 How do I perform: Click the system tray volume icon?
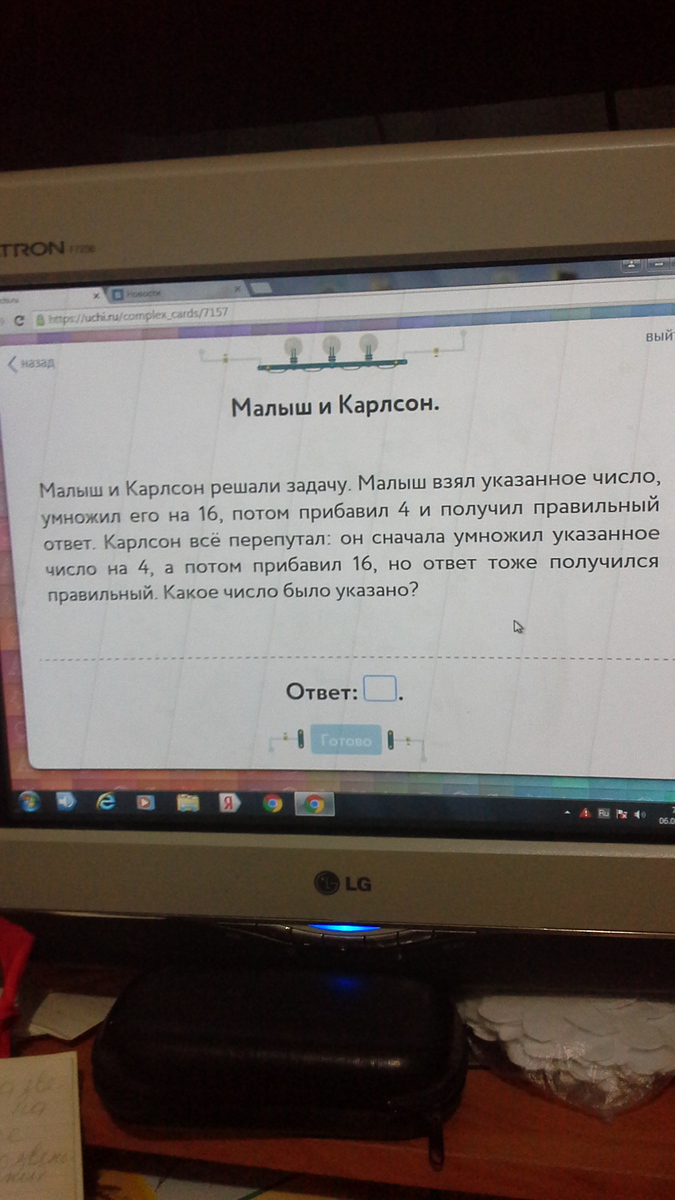click(639, 815)
